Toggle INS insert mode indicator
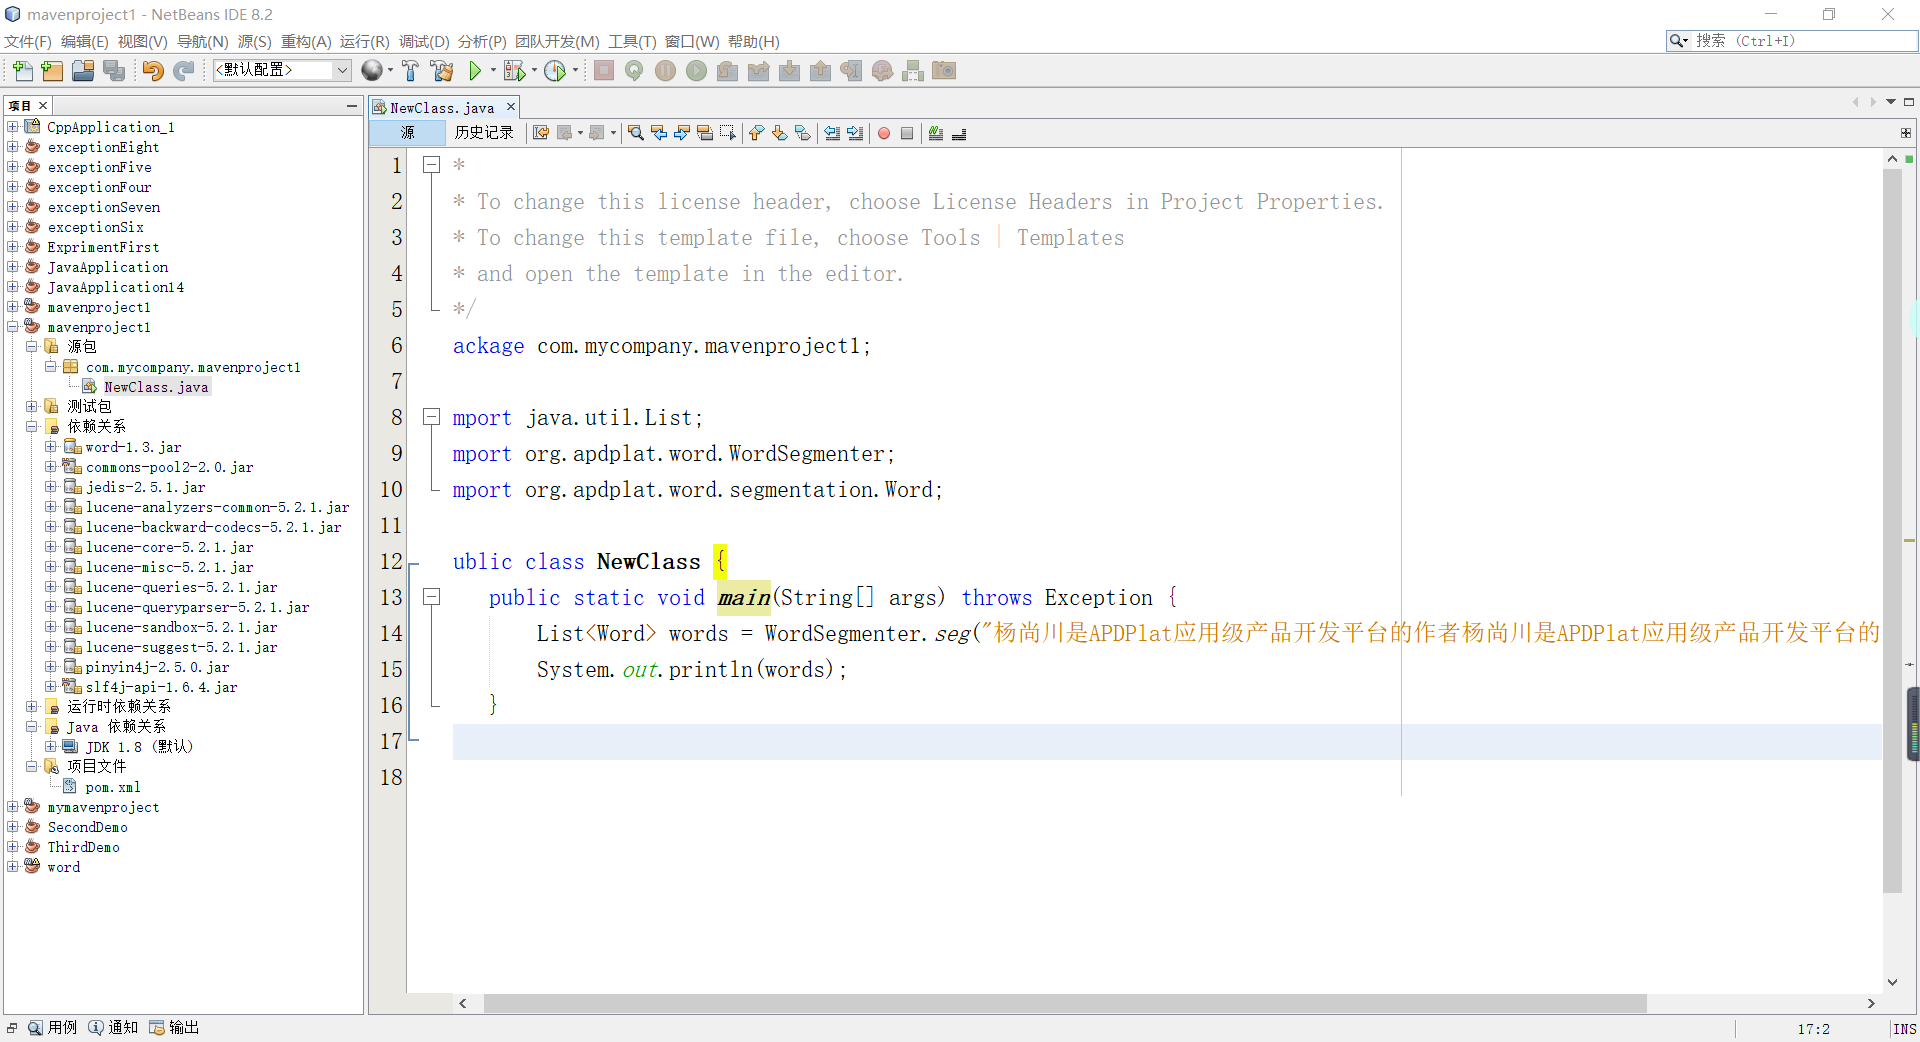 (x=1904, y=1029)
